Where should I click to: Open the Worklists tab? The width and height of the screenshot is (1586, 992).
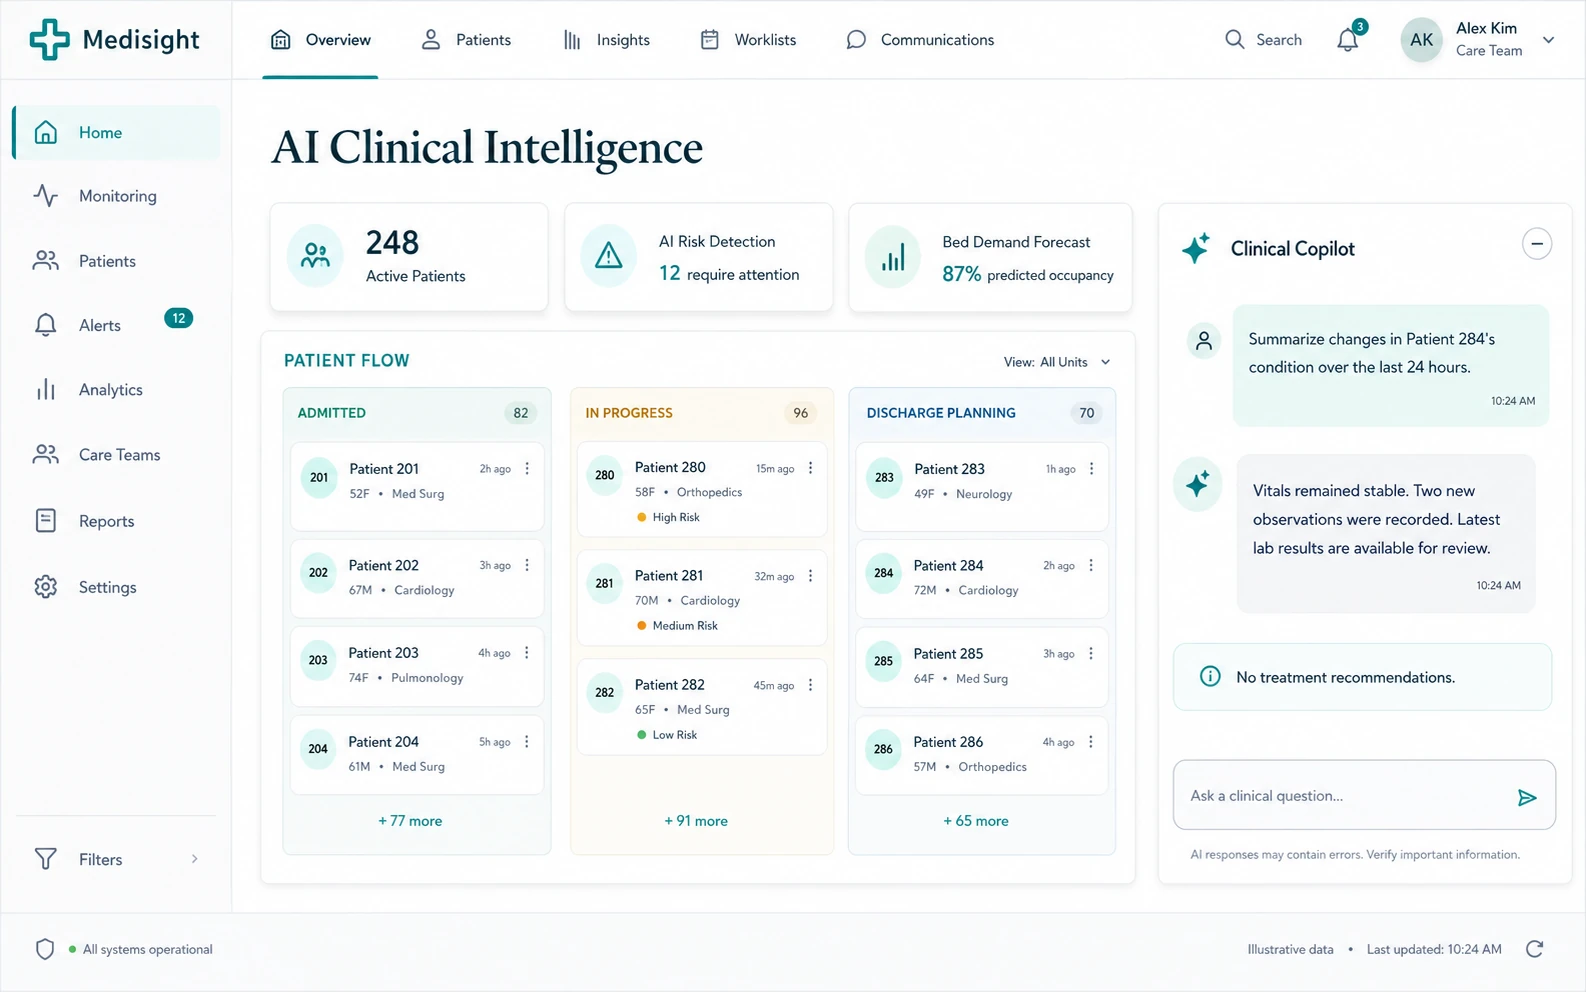[749, 40]
